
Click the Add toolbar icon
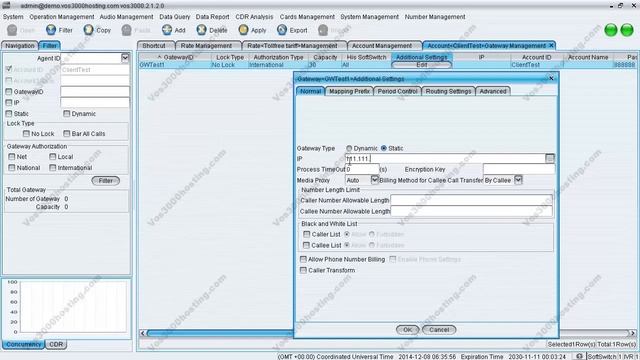(x=167, y=30)
